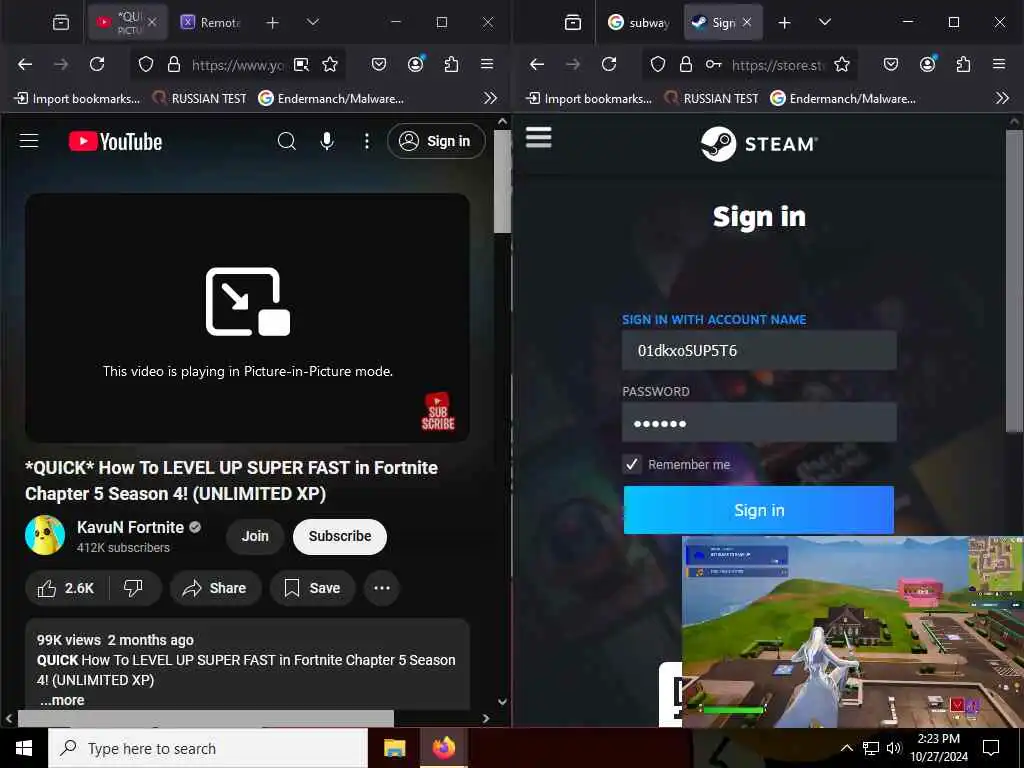1024x768 pixels.
Task: Like the video with 2.6K thumbs up
Action: (67, 588)
